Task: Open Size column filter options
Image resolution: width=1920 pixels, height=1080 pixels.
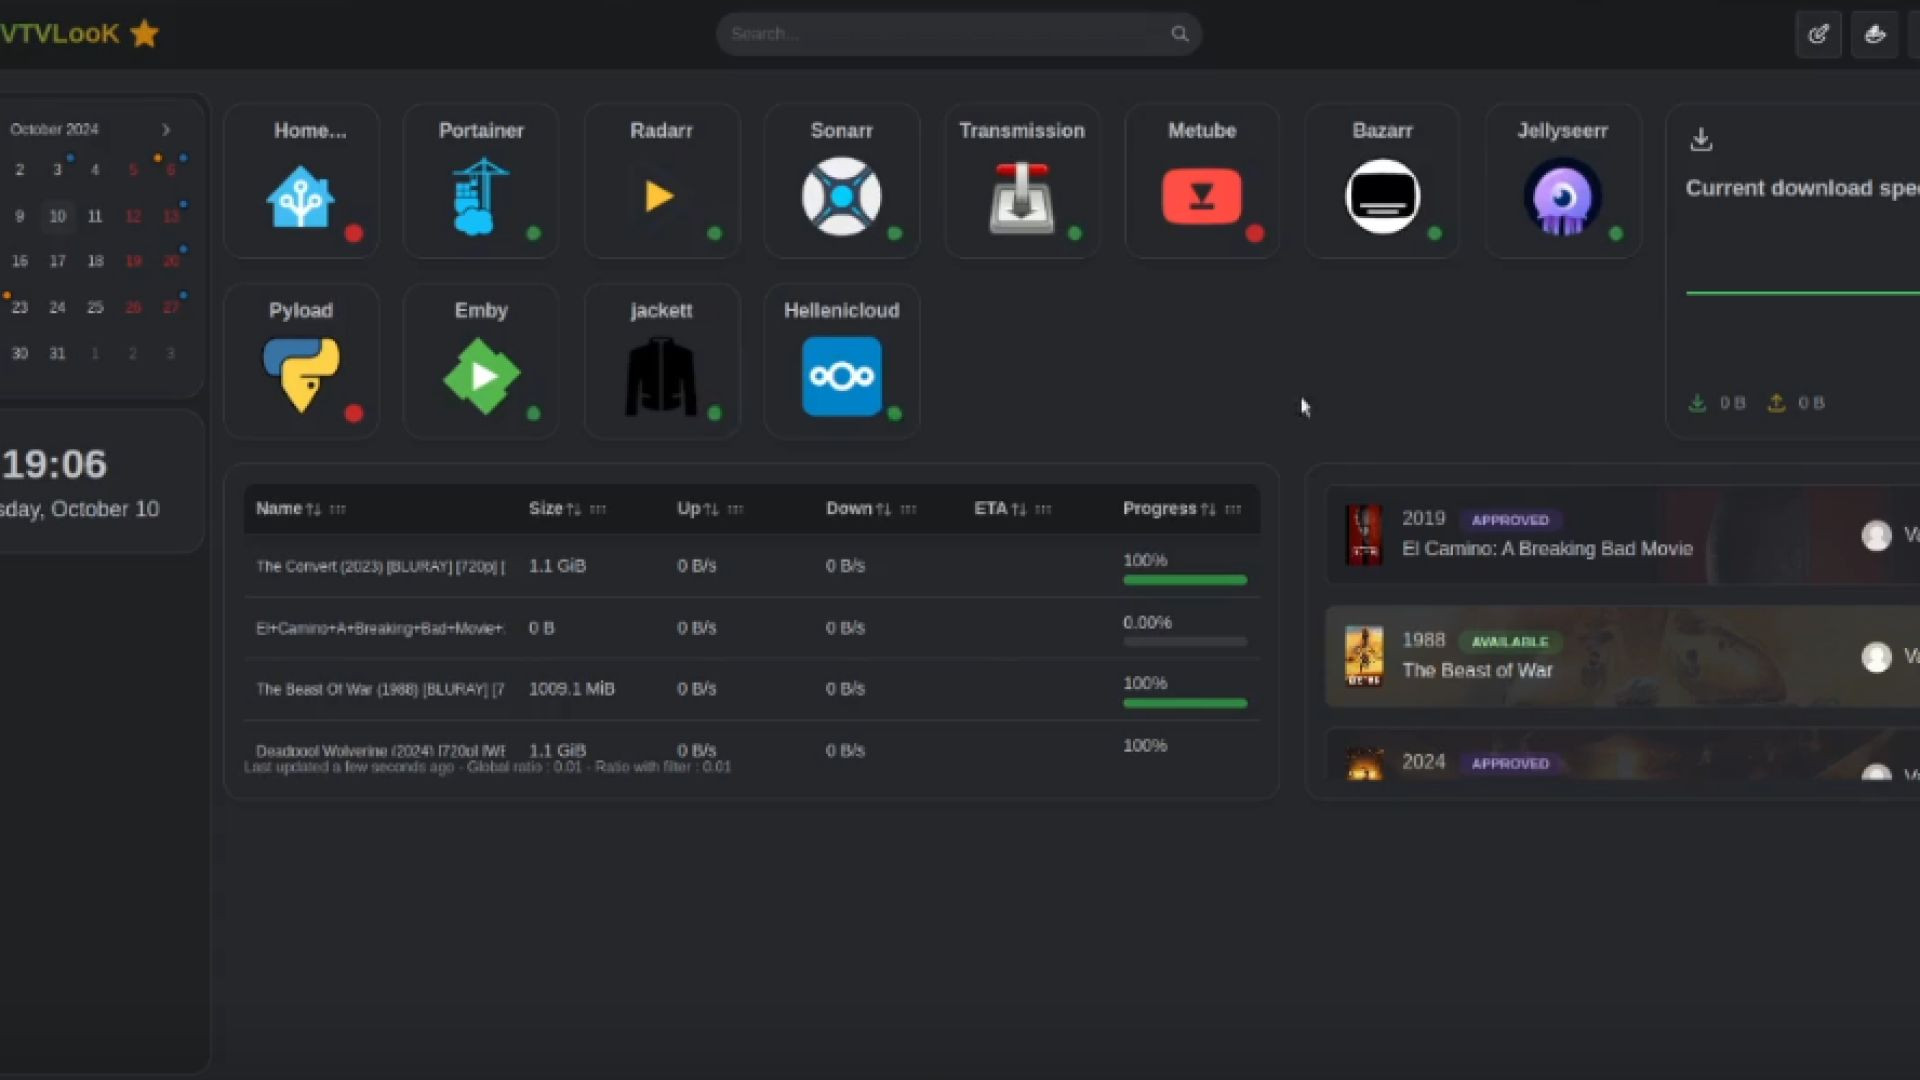Action: 598,509
